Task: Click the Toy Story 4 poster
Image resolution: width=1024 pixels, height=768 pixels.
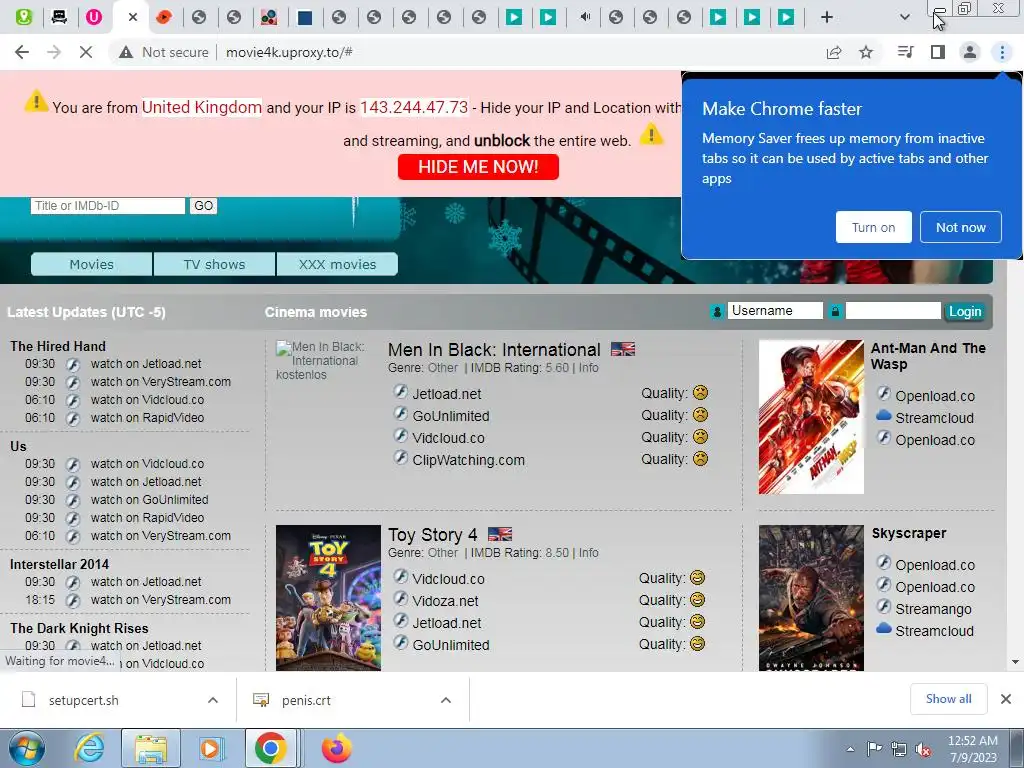Action: (328, 598)
